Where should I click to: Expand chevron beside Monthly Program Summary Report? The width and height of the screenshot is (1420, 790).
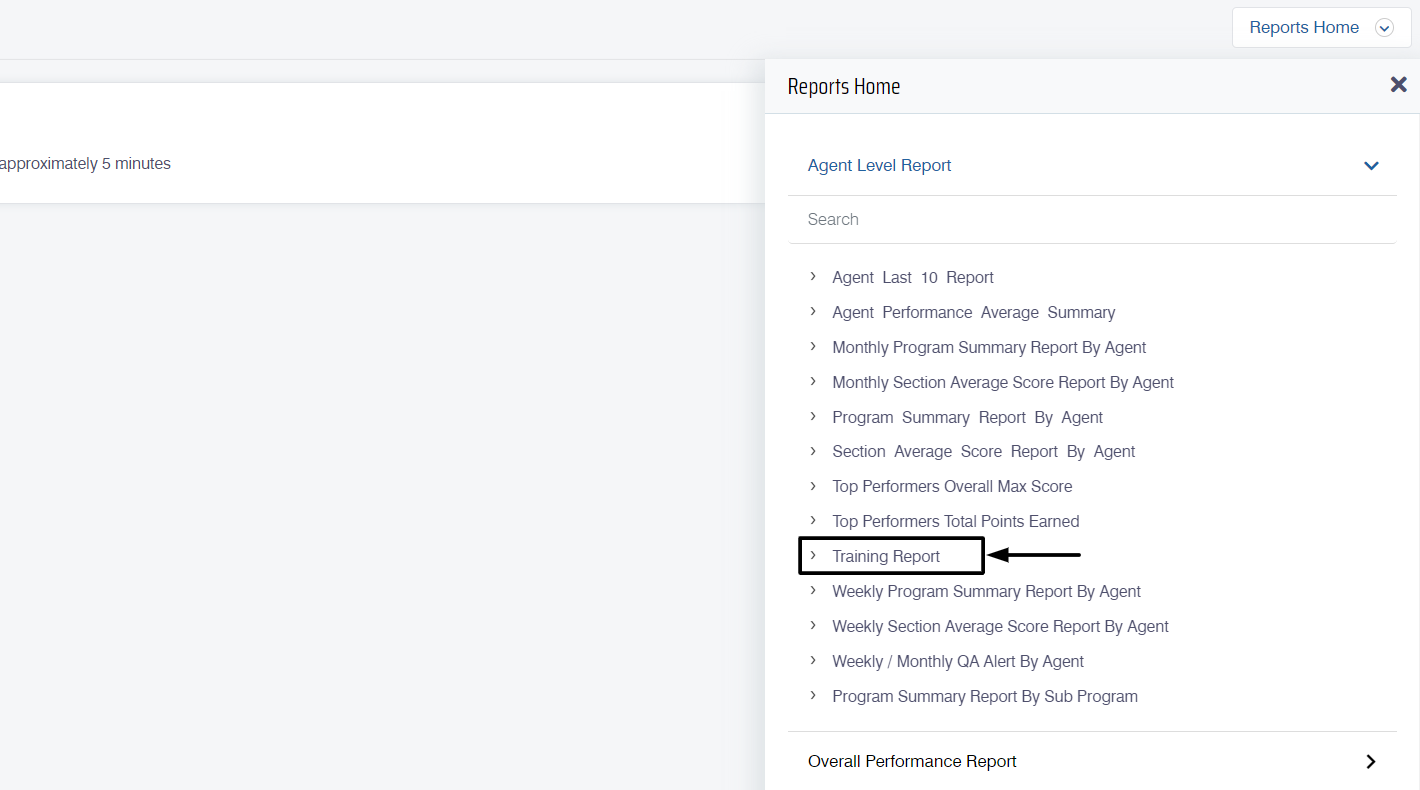(813, 346)
